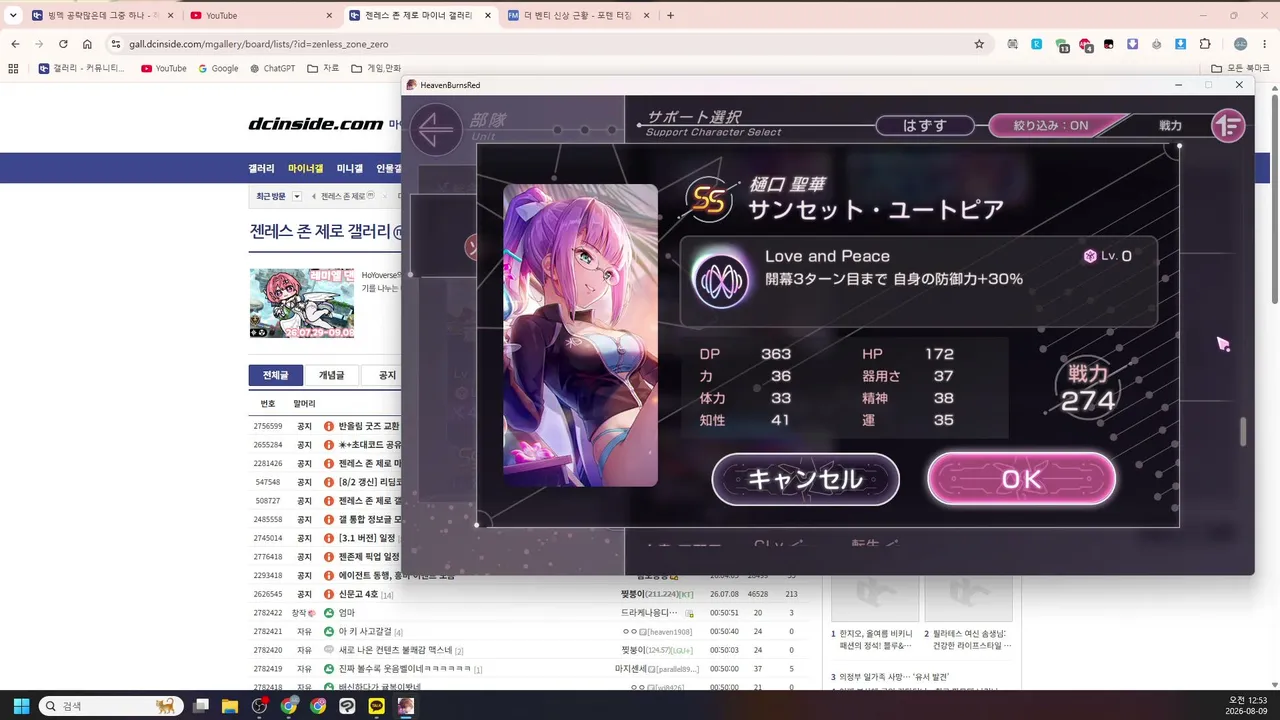Click the taskbar 검색 search box

tap(111, 706)
